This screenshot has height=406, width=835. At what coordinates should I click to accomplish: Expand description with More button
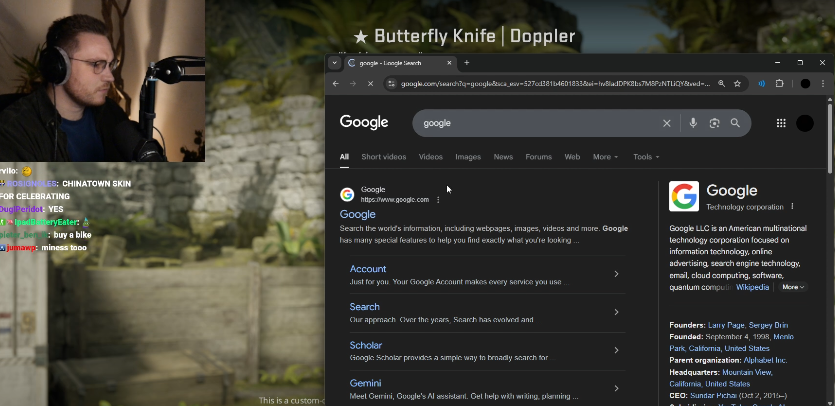(792, 287)
